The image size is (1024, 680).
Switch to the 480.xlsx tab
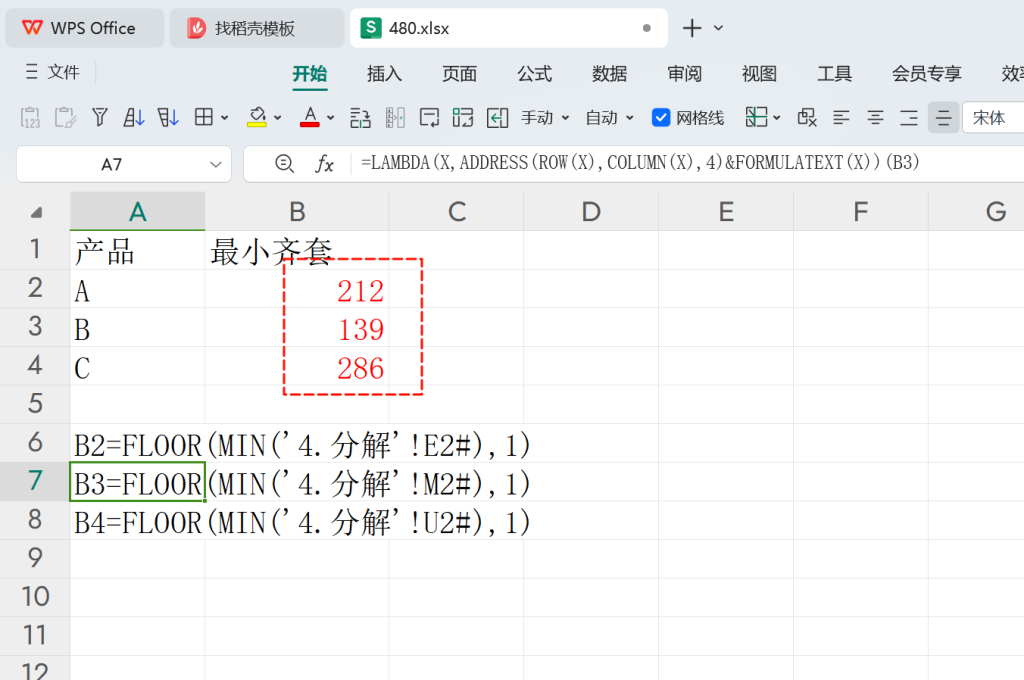tap(508, 28)
